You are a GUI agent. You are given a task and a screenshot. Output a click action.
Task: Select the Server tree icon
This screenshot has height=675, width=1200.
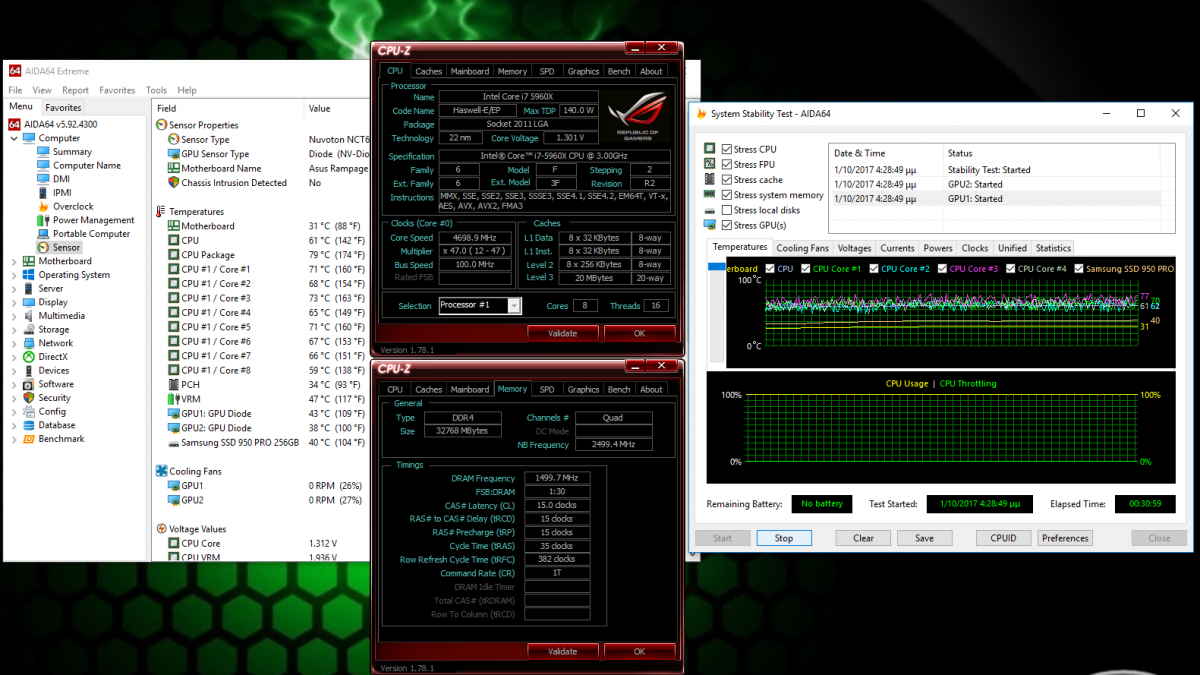click(29, 289)
